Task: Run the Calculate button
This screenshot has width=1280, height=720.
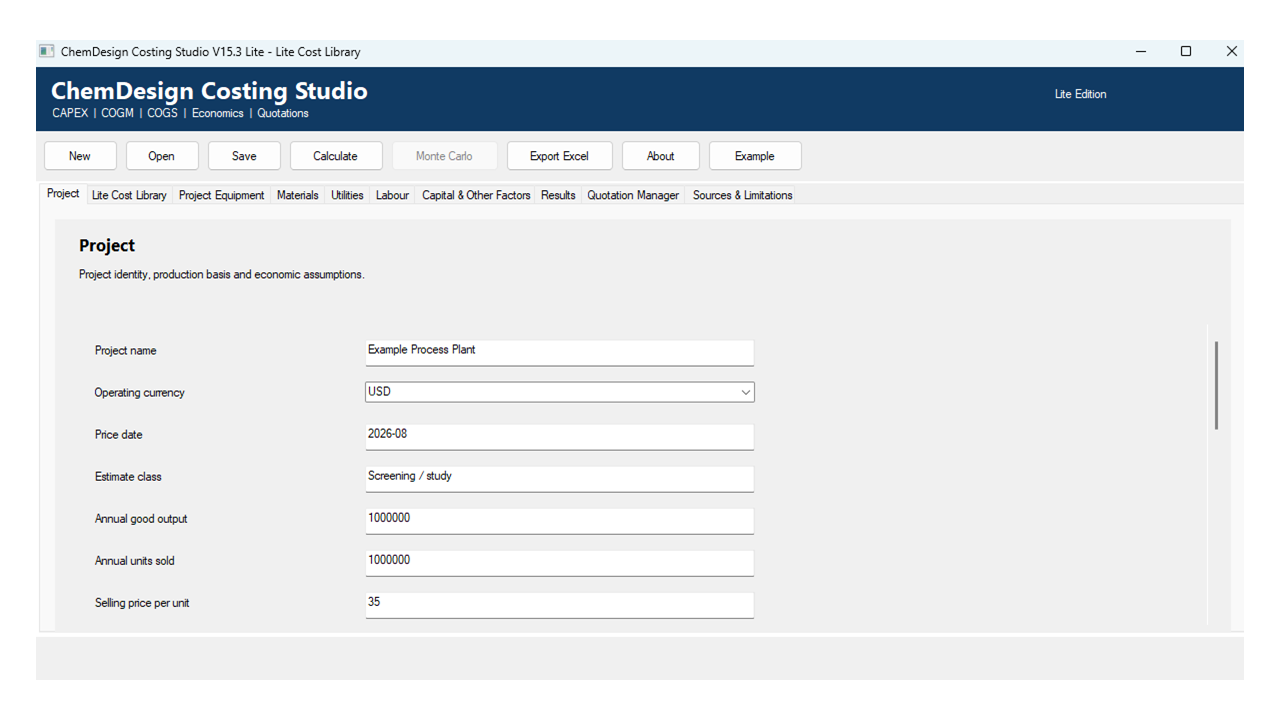Action: tap(336, 156)
